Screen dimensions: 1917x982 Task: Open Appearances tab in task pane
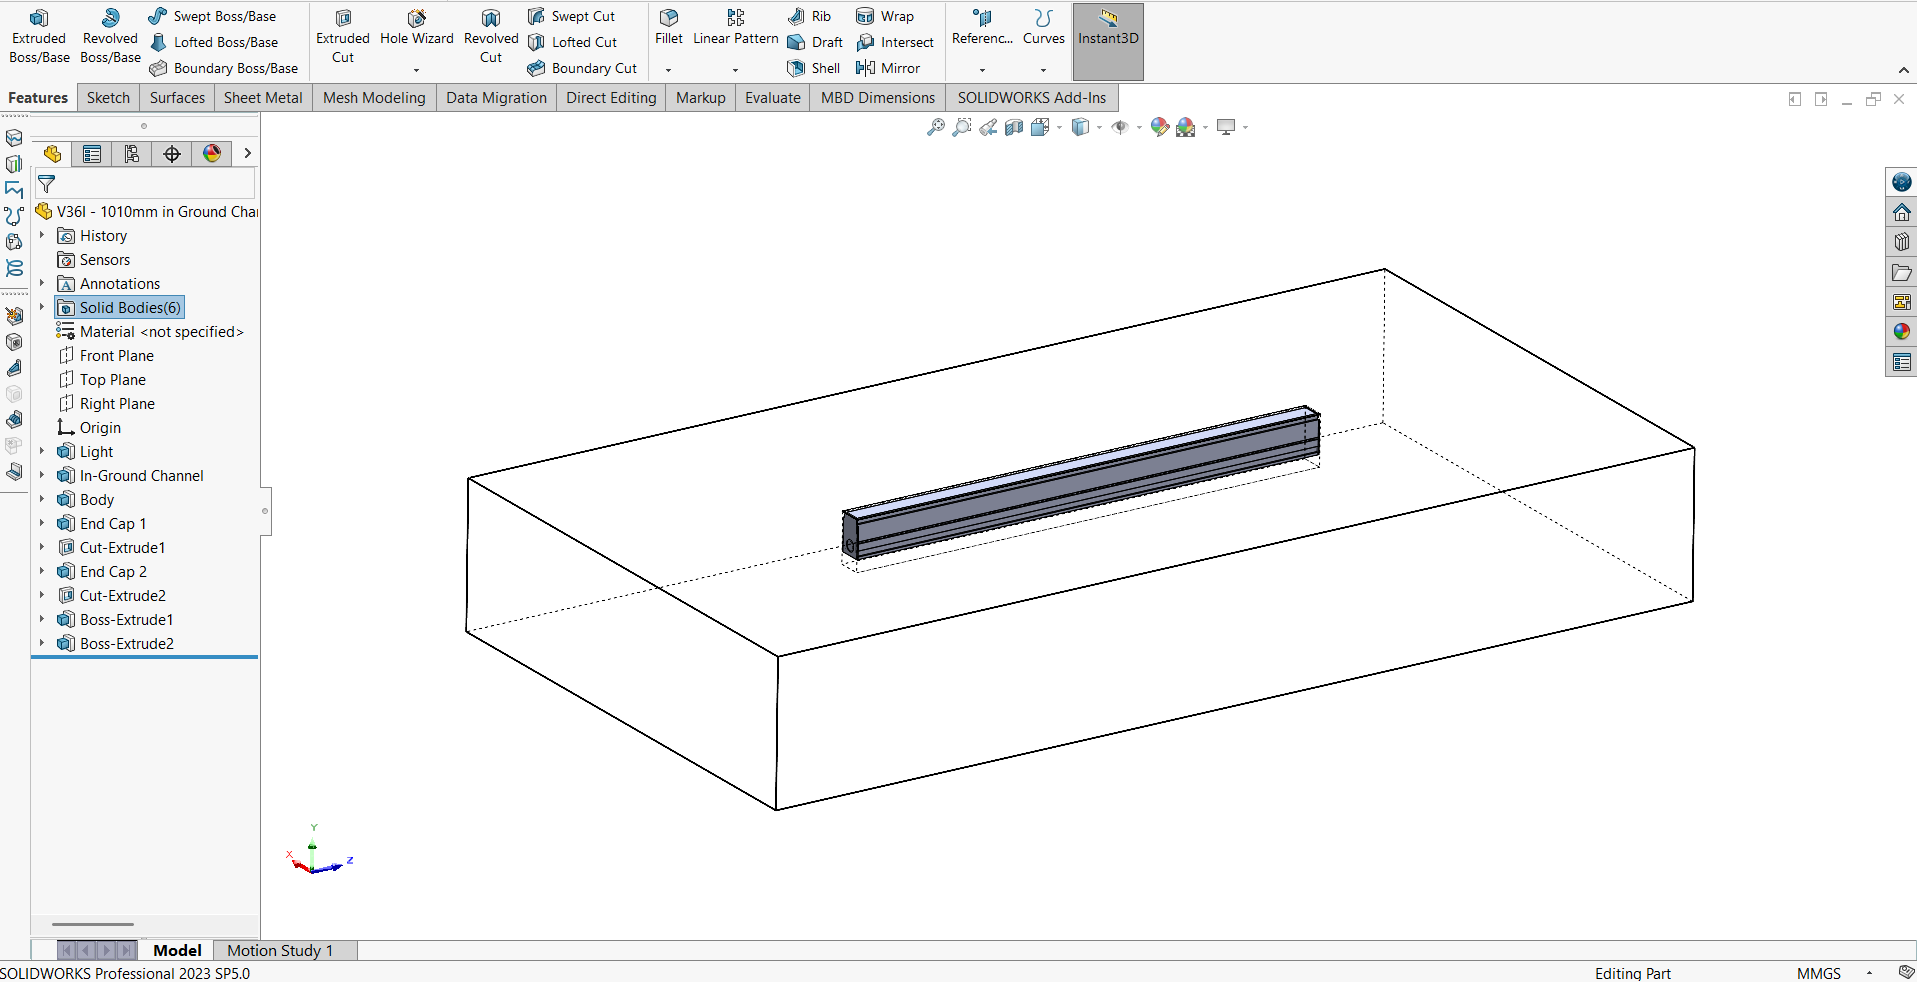click(1901, 331)
